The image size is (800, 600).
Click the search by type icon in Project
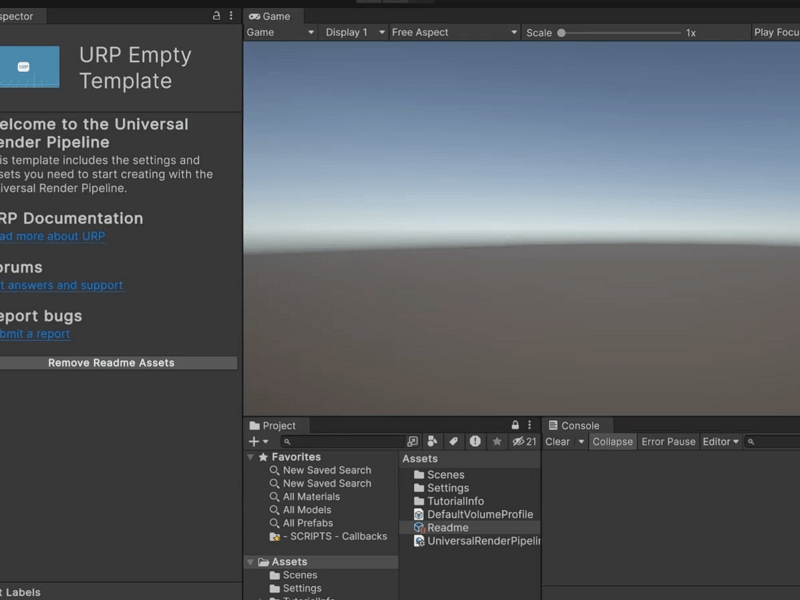tap(432, 441)
